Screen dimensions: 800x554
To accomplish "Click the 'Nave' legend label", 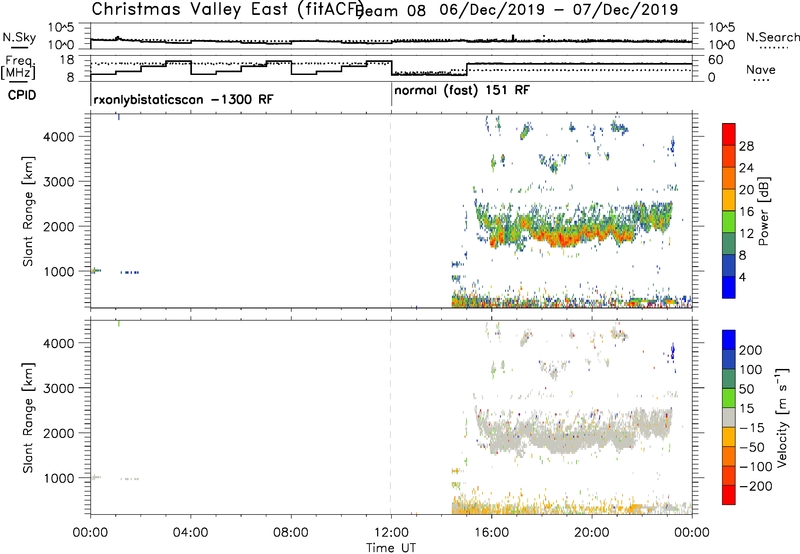I will [761, 70].
